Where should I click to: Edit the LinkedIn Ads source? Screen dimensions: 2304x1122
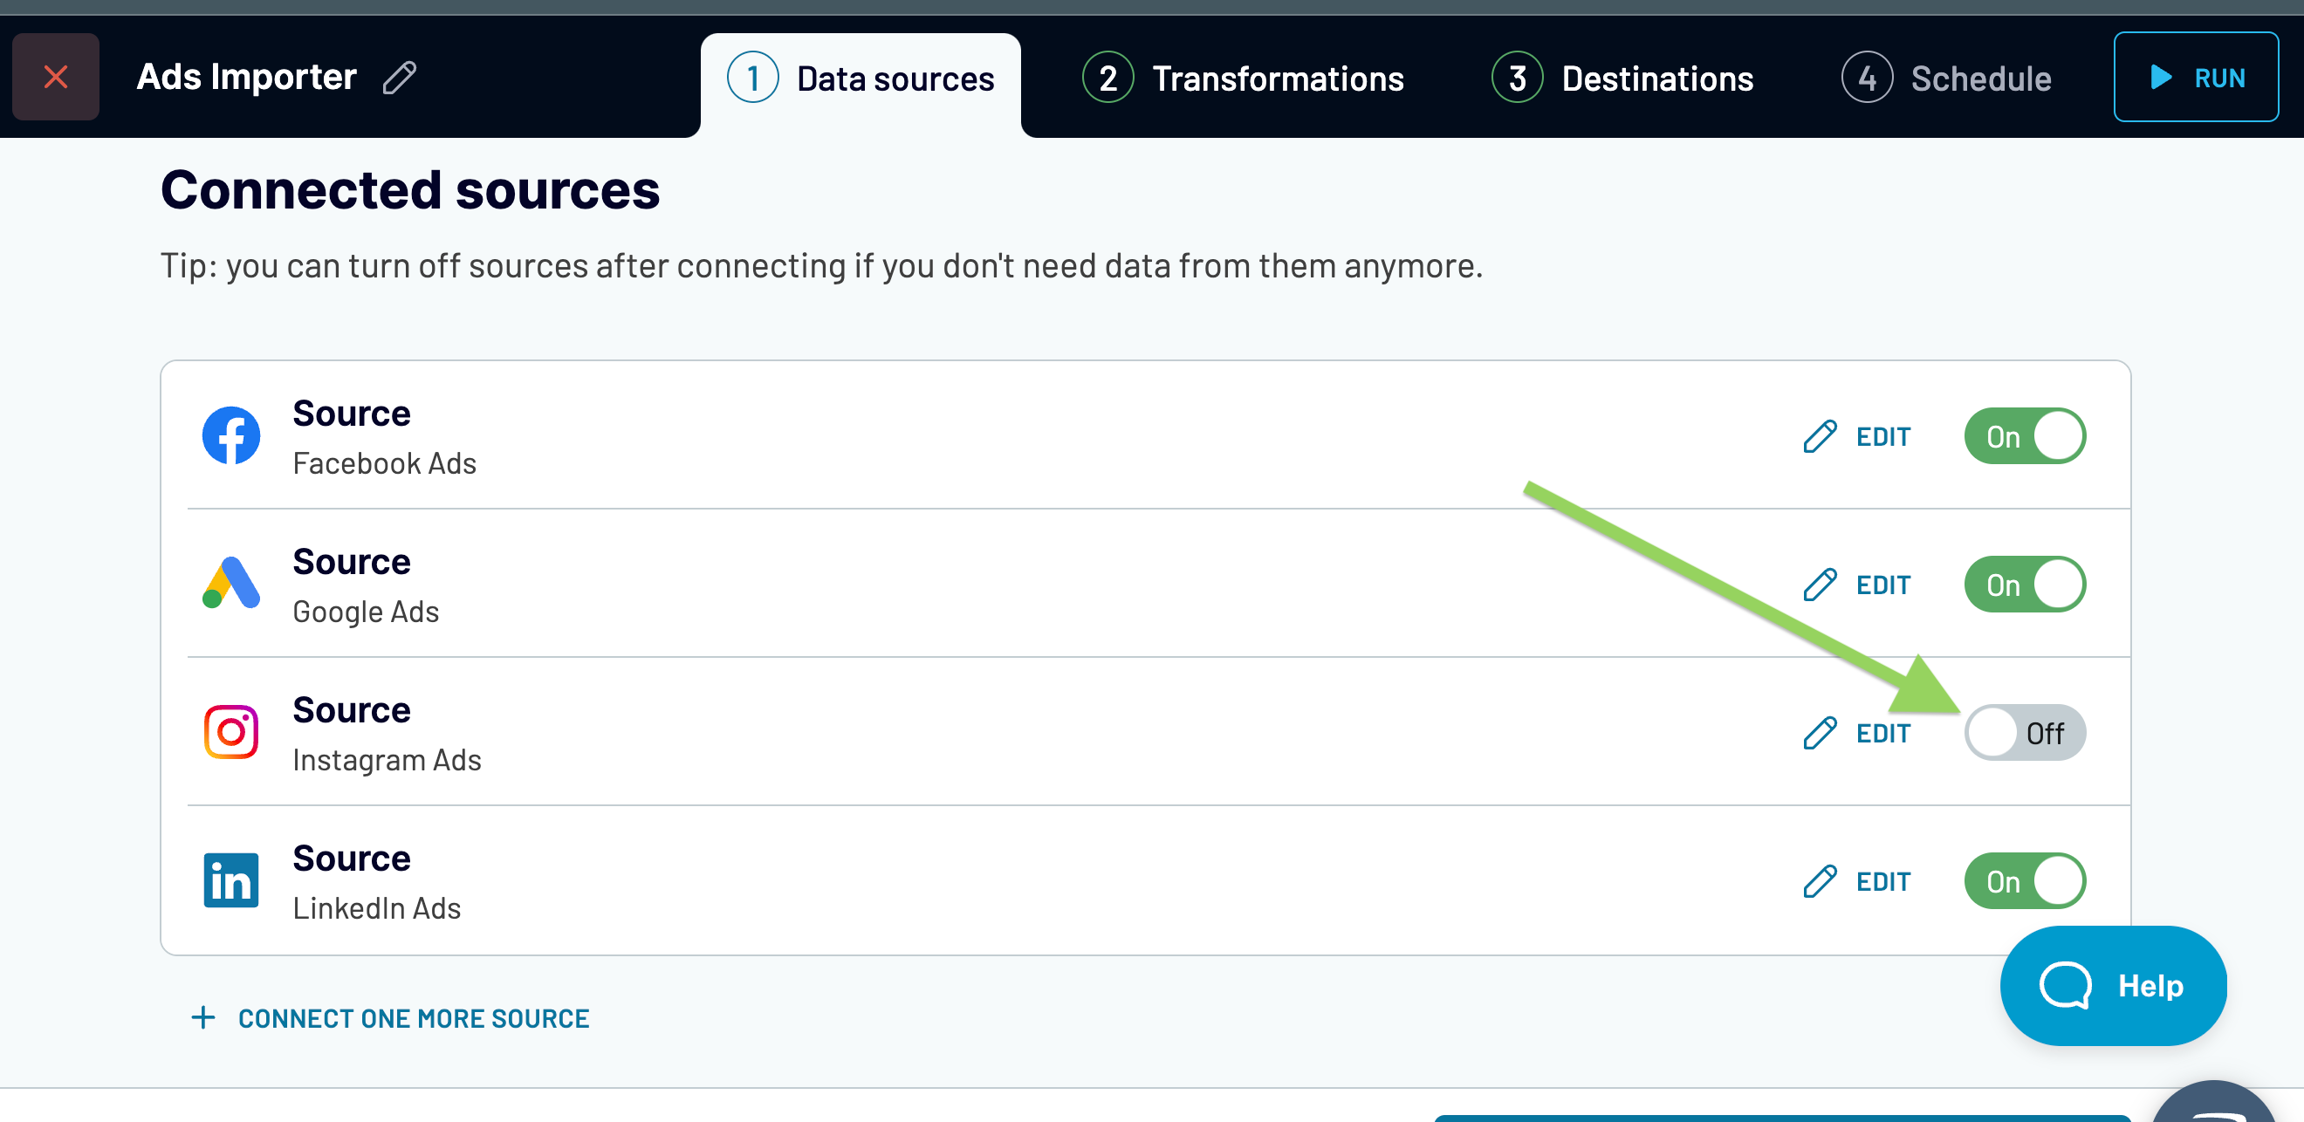pos(1857,881)
